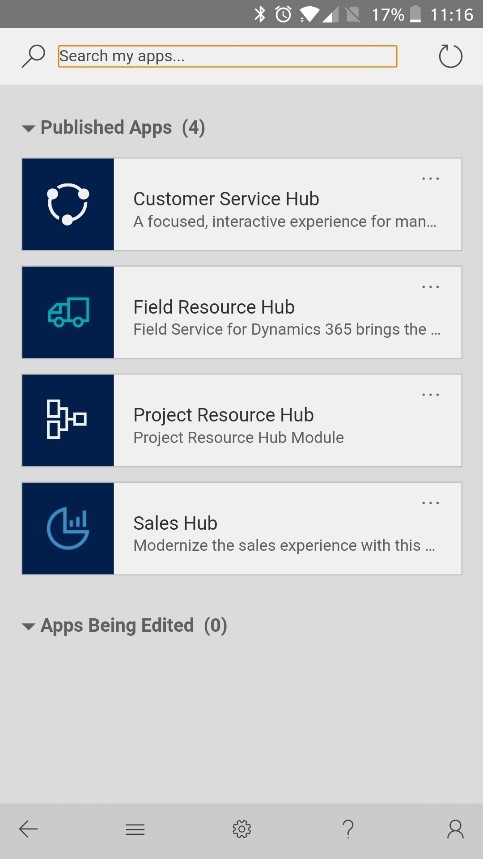
Task: Open more options for Customer Service Hub
Action: (x=430, y=179)
